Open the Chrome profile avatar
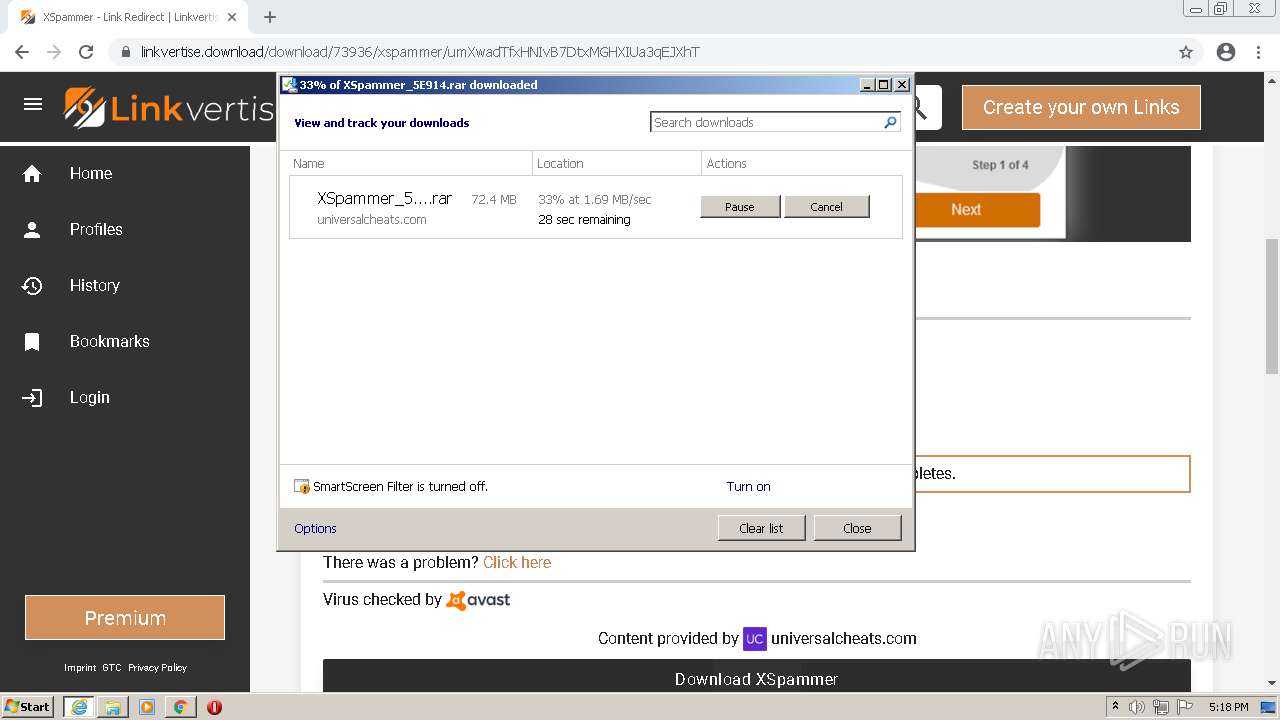The width and height of the screenshot is (1280, 720). coord(1226,52)
